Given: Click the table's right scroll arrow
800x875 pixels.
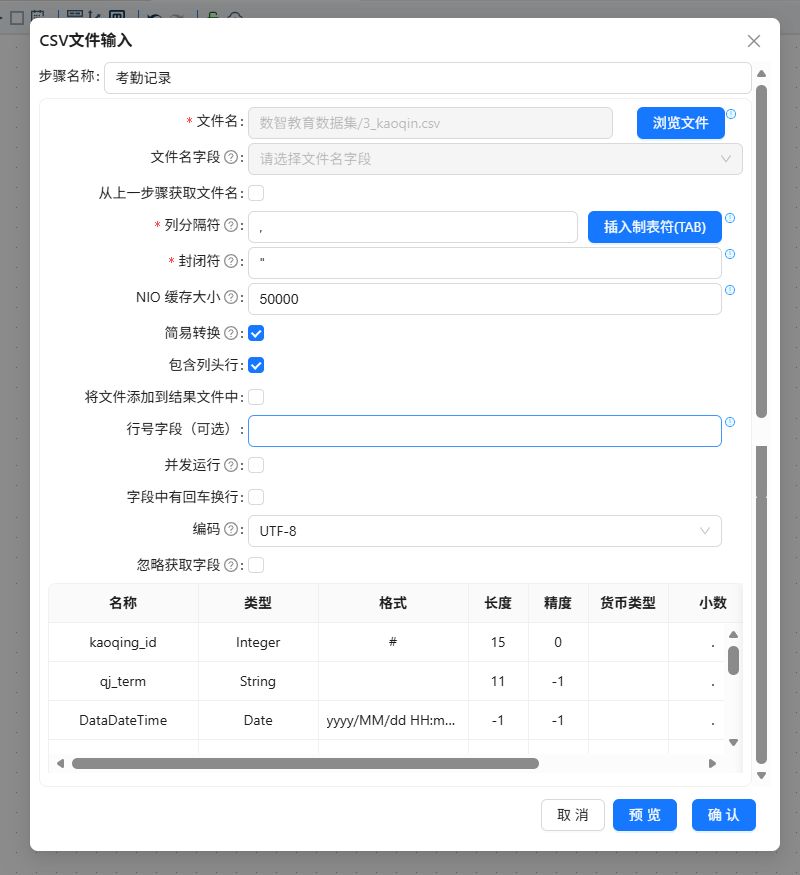Looking at the screenshot, I should [712, 763].
